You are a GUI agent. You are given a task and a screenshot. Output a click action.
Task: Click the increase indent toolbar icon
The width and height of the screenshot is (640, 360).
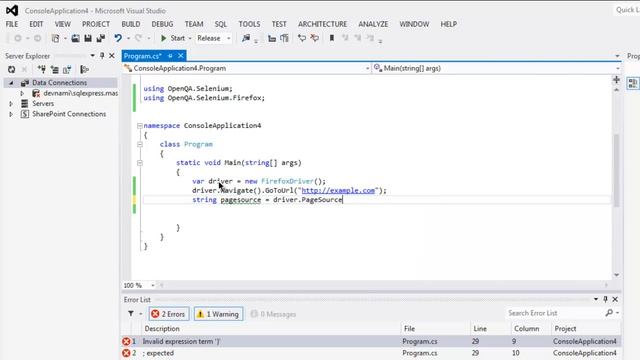pos(284,38)
